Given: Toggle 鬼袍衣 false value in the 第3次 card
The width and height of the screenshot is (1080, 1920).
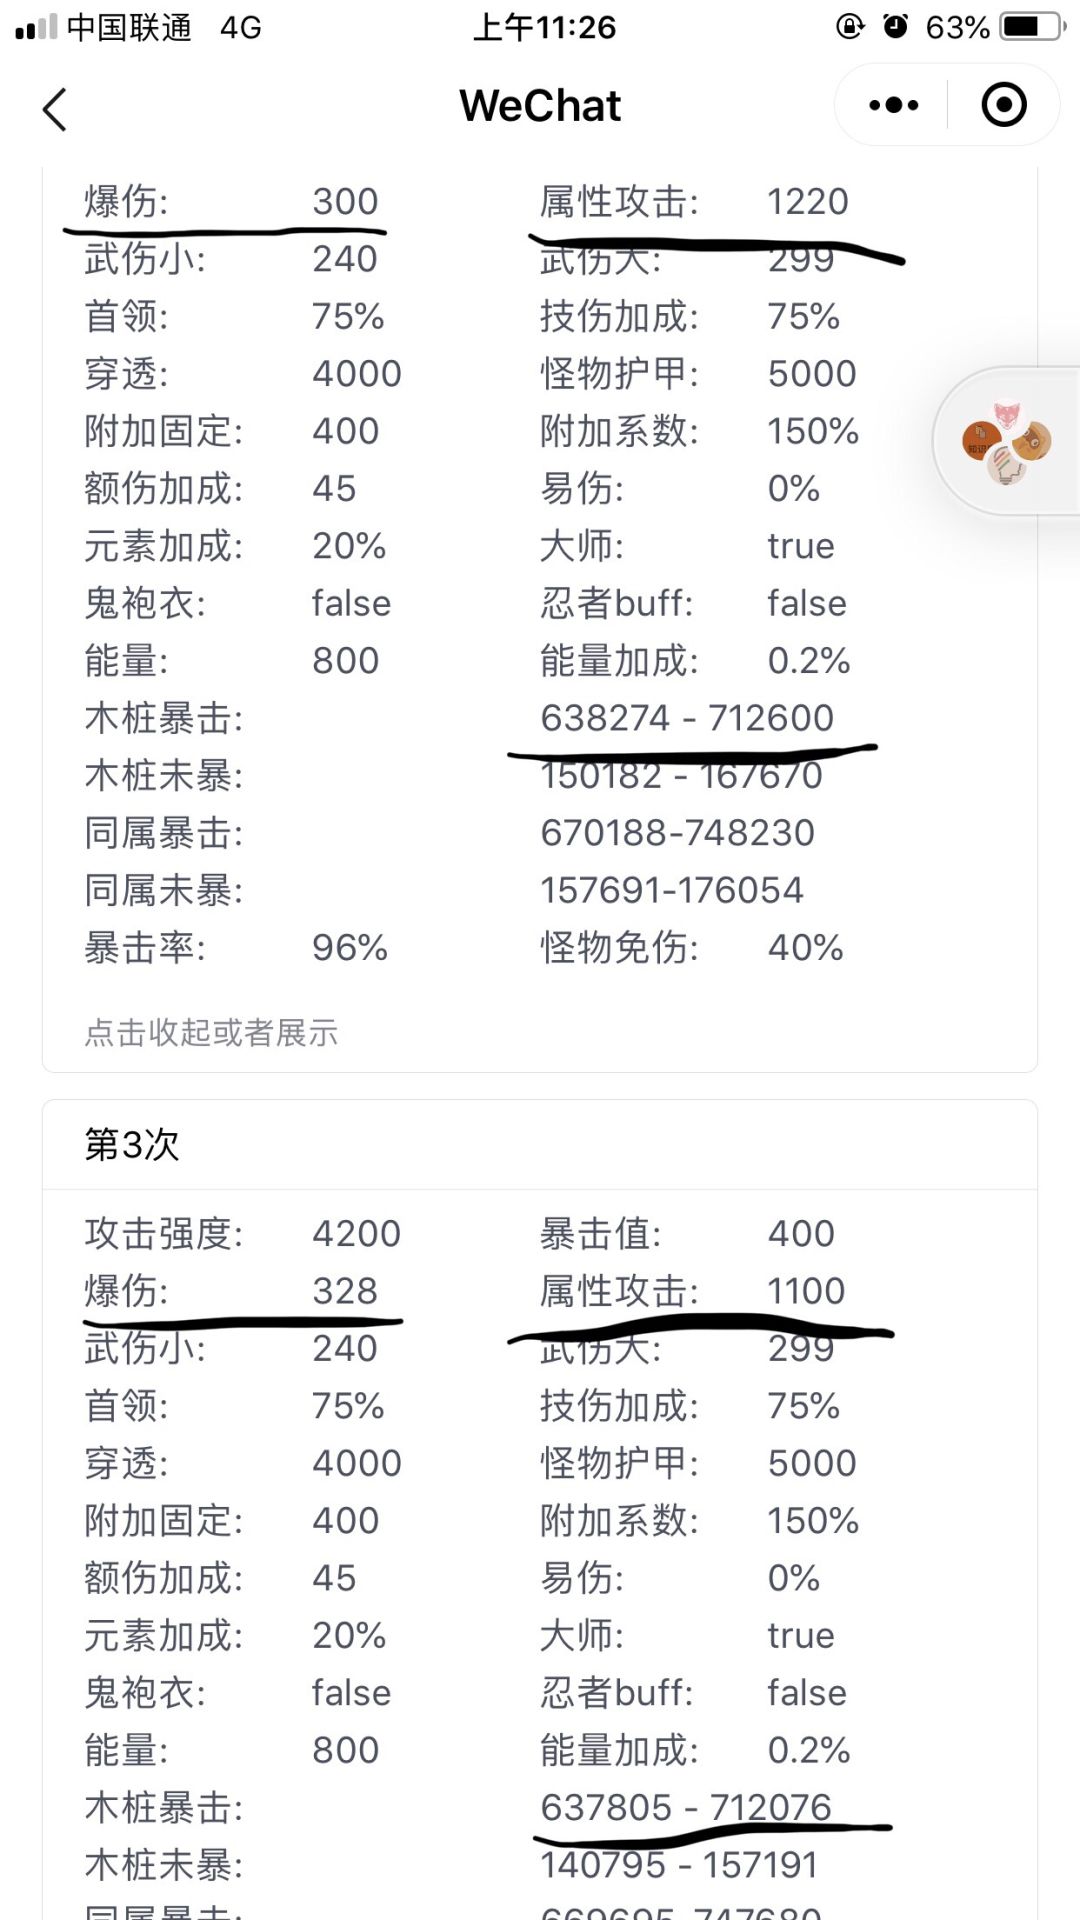Looking at the screenshot, I should (x=351, y=1692).
